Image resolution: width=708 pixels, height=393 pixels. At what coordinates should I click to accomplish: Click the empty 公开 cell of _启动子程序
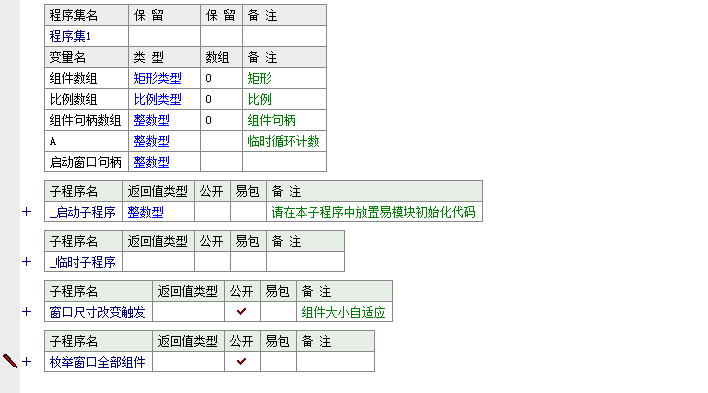tap(212, 212)
